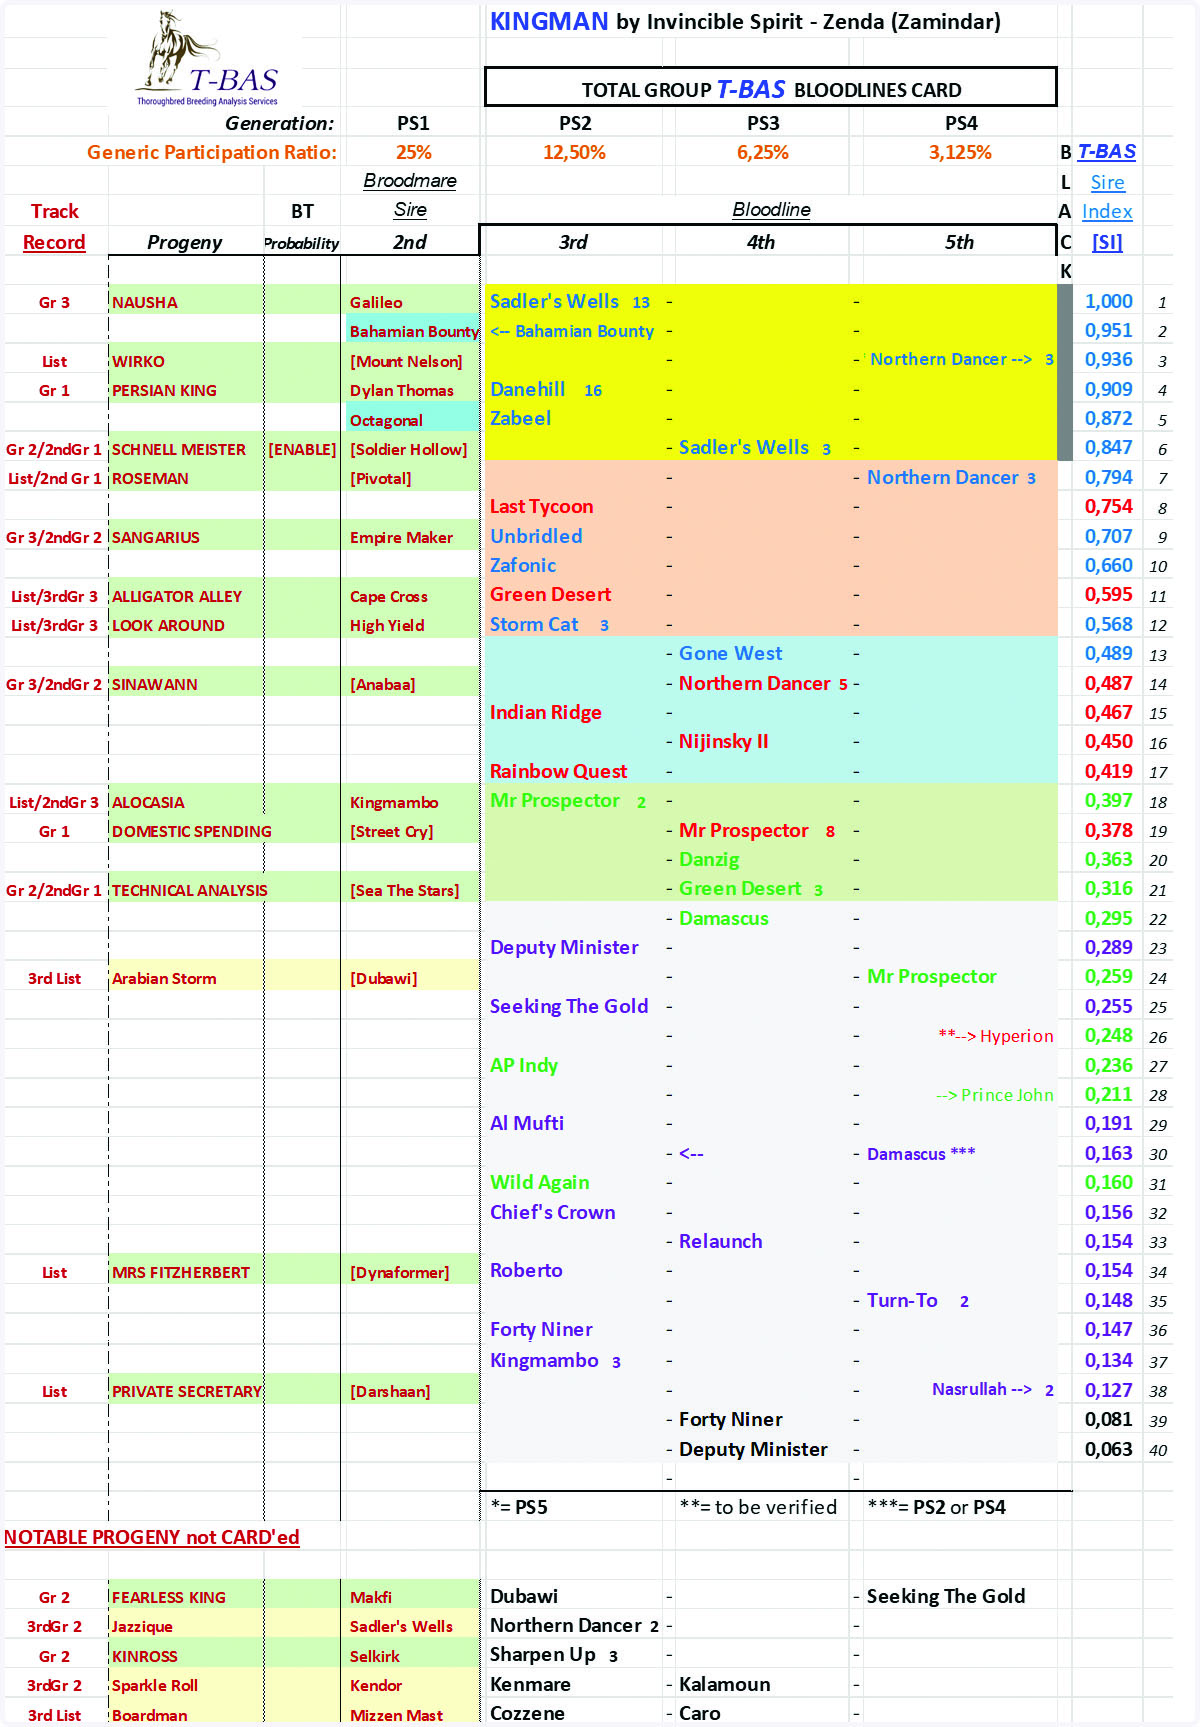Click the TOTAL GROUP T-BAS BLOODLINES CARD box
The image size is (1200, 1727).
point(770,88)
